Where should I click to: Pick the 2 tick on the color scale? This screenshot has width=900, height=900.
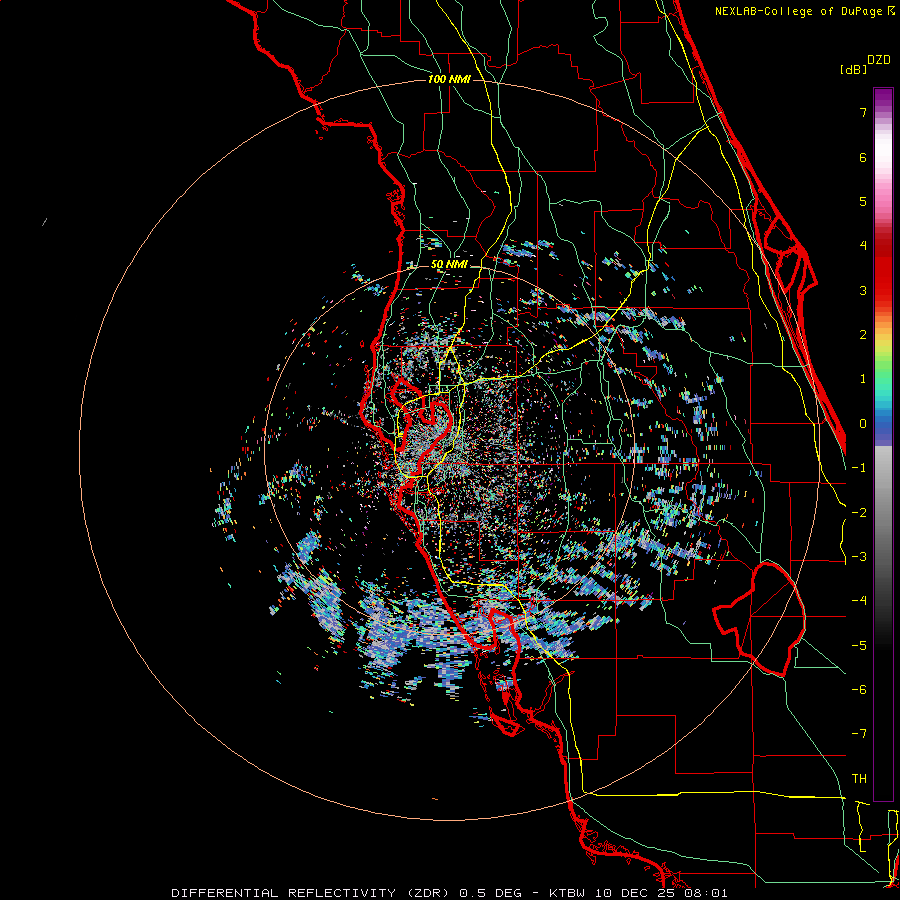pyautogui.click(x=863, y=335)
